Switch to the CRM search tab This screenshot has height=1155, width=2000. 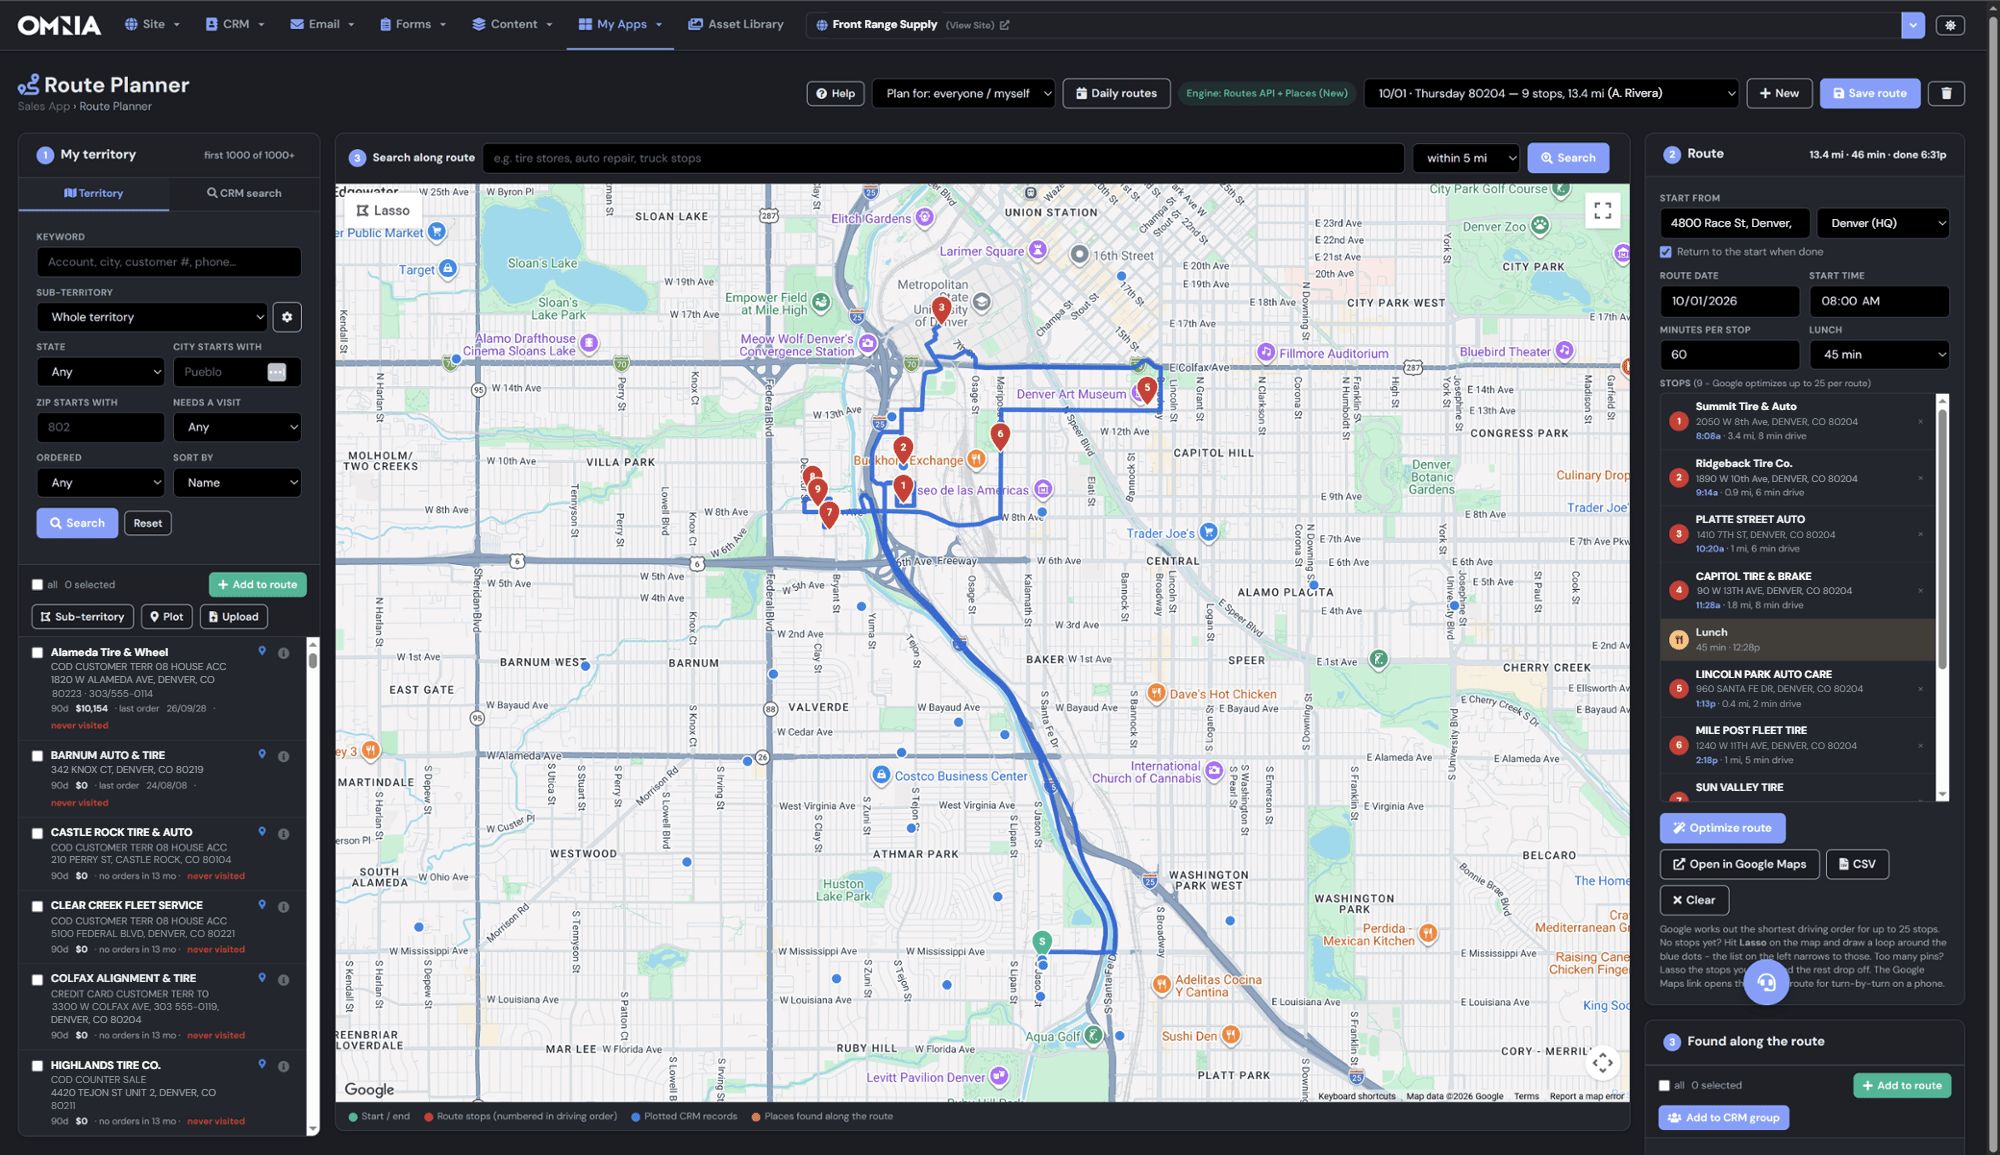244,193
